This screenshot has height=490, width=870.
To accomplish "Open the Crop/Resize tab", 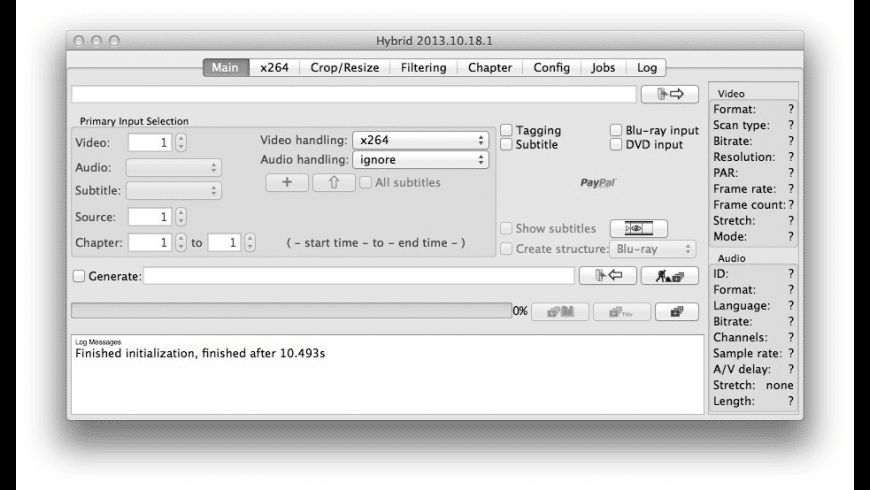I will [x=345, y=68].
